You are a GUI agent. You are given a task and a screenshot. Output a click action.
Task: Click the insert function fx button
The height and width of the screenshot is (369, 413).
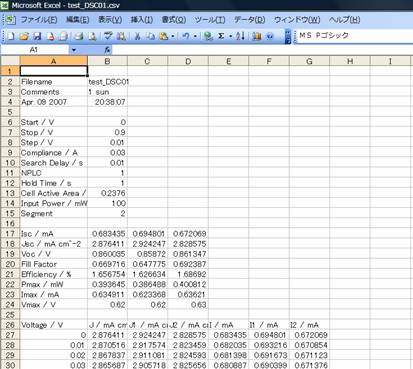[x=107, y=50]
